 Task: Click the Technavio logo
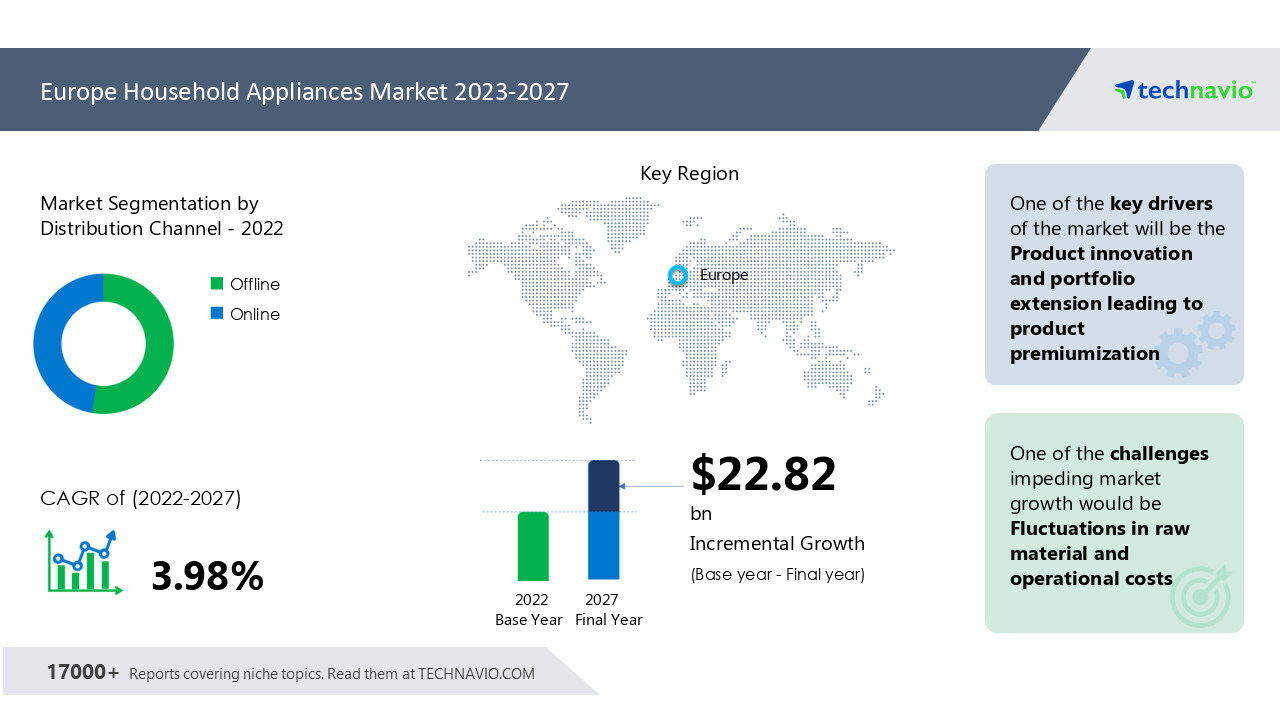point(1183,90)
